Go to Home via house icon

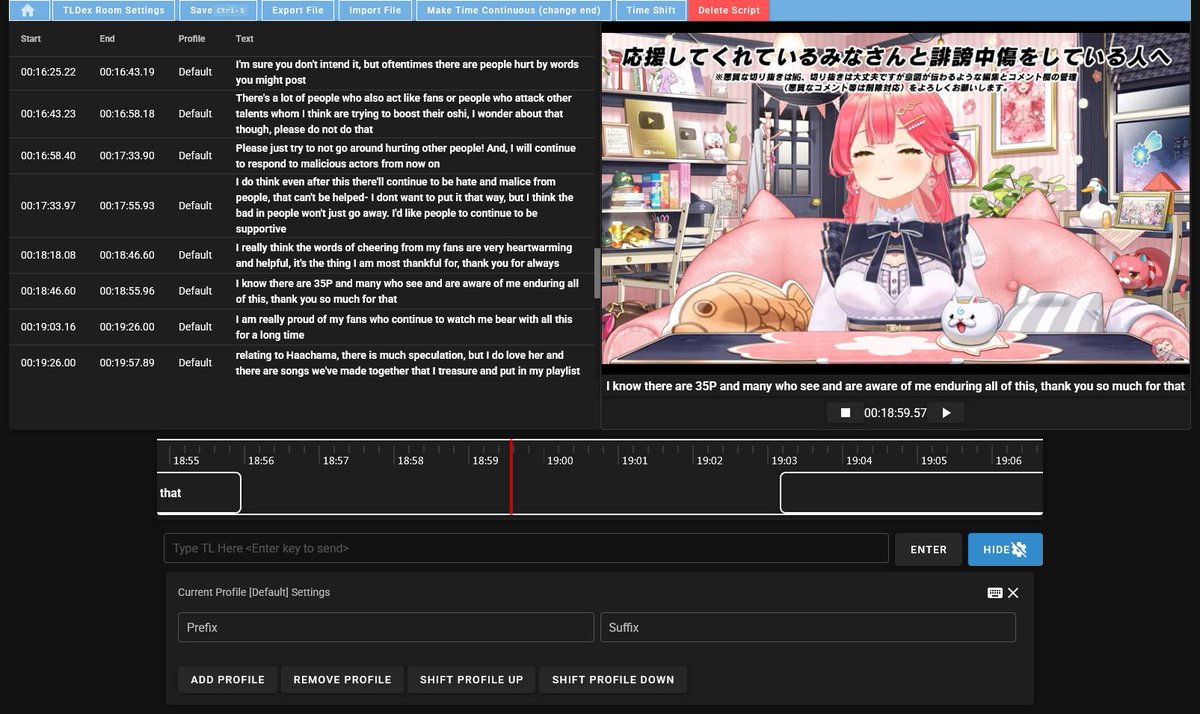click(x=28, y=10)
